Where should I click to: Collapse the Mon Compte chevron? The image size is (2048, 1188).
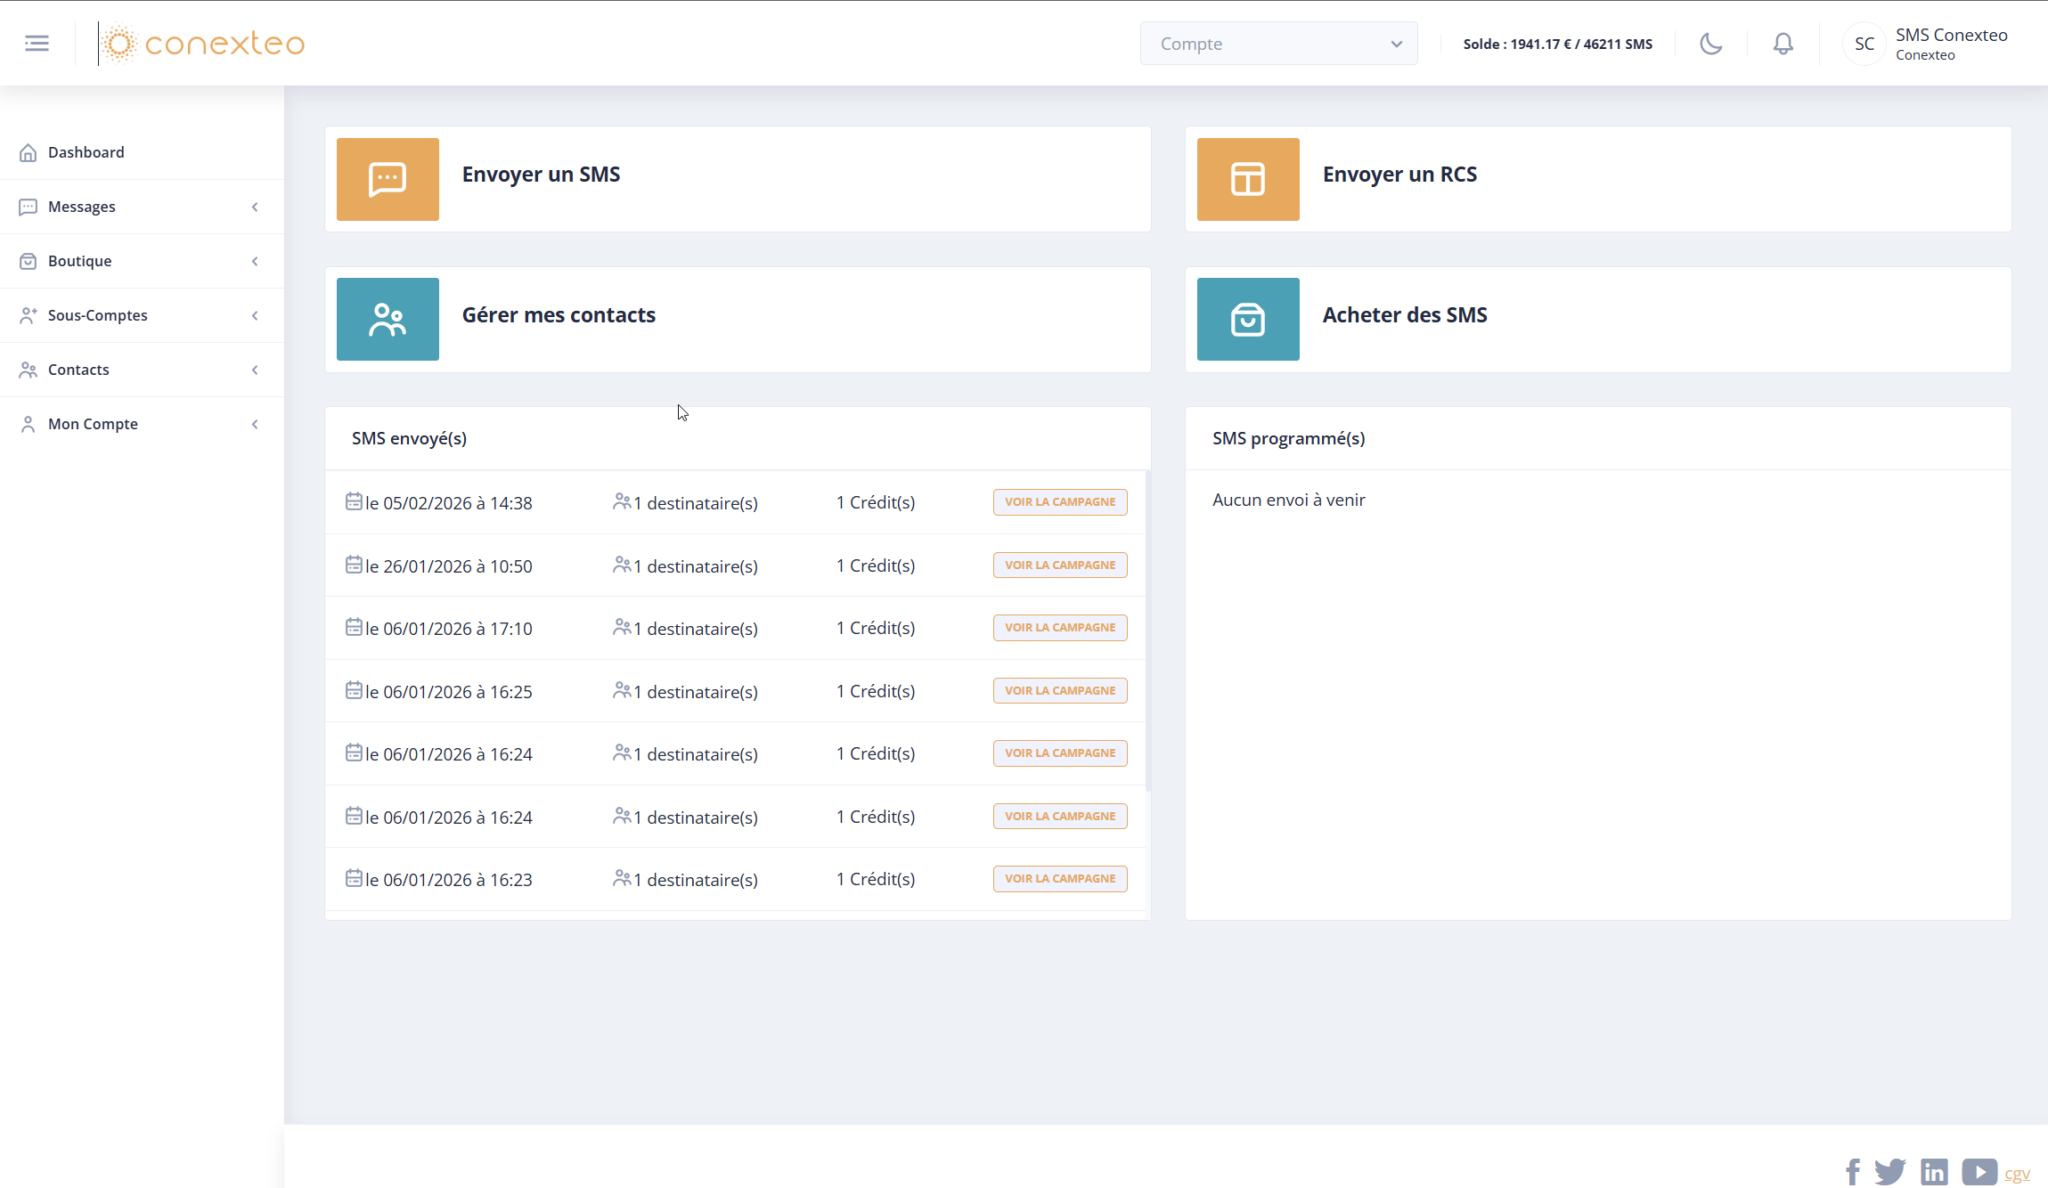click(x=255, y=423)
